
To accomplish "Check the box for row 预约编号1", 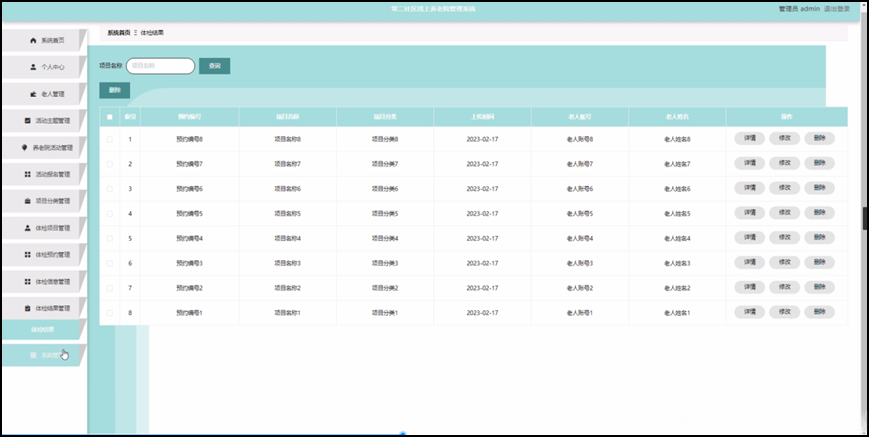I will 110,313.
